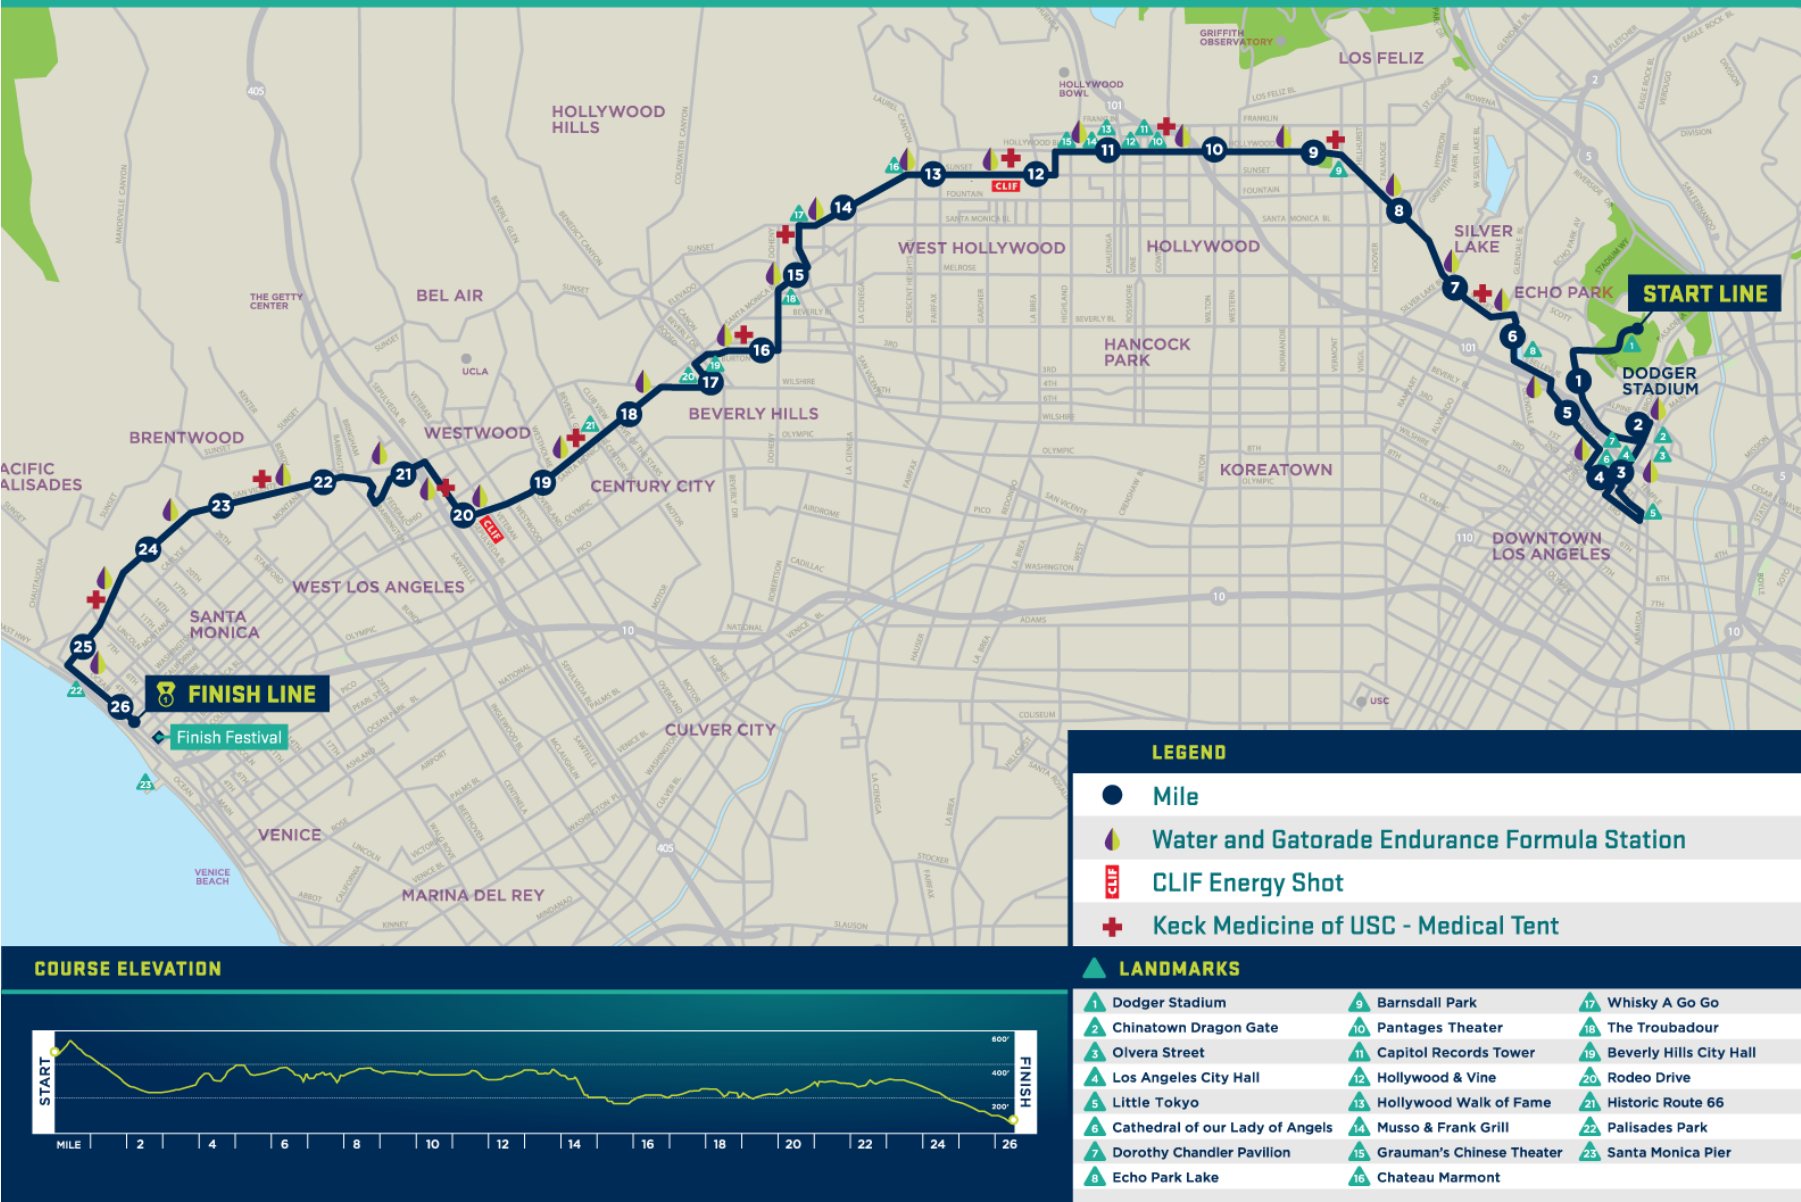Click the triangle icon next to Dodger Stadium entry
Screen dimensions: 1801x1202
click(1095, 1003)
